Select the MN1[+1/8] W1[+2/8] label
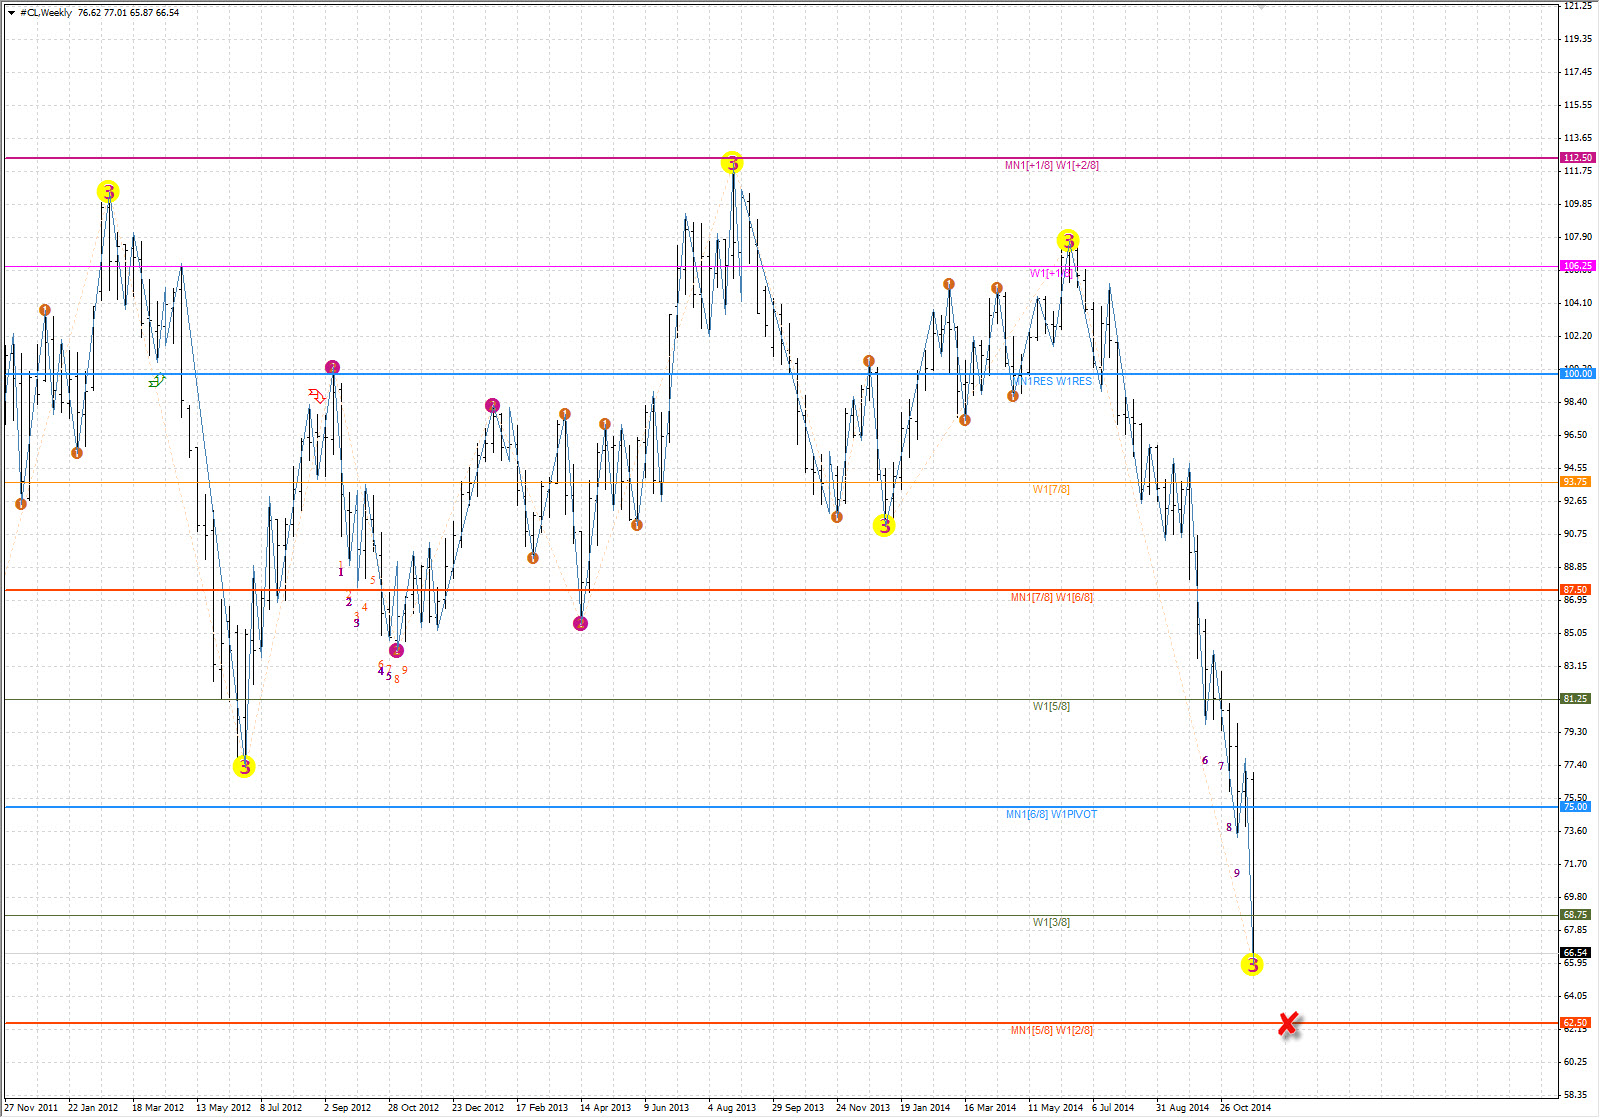 (1051, 166)
